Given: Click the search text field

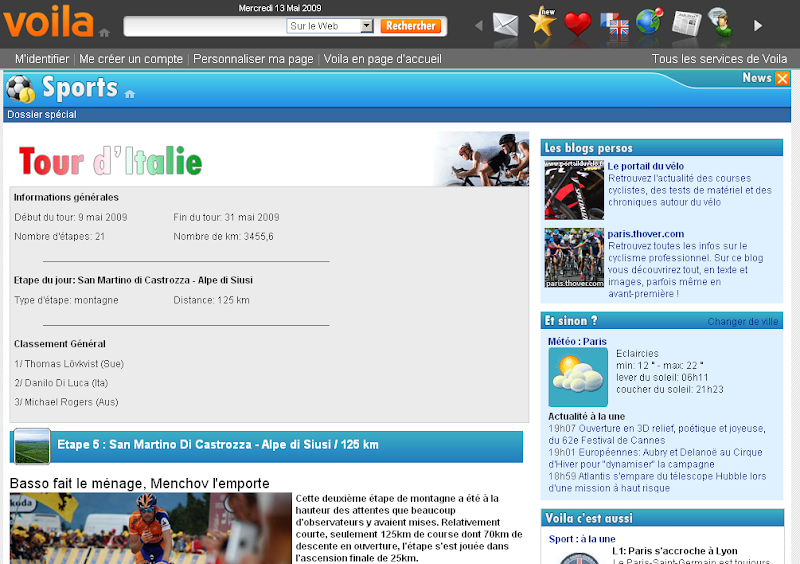Looking at the screenshot, I should (x=205, y=26).
